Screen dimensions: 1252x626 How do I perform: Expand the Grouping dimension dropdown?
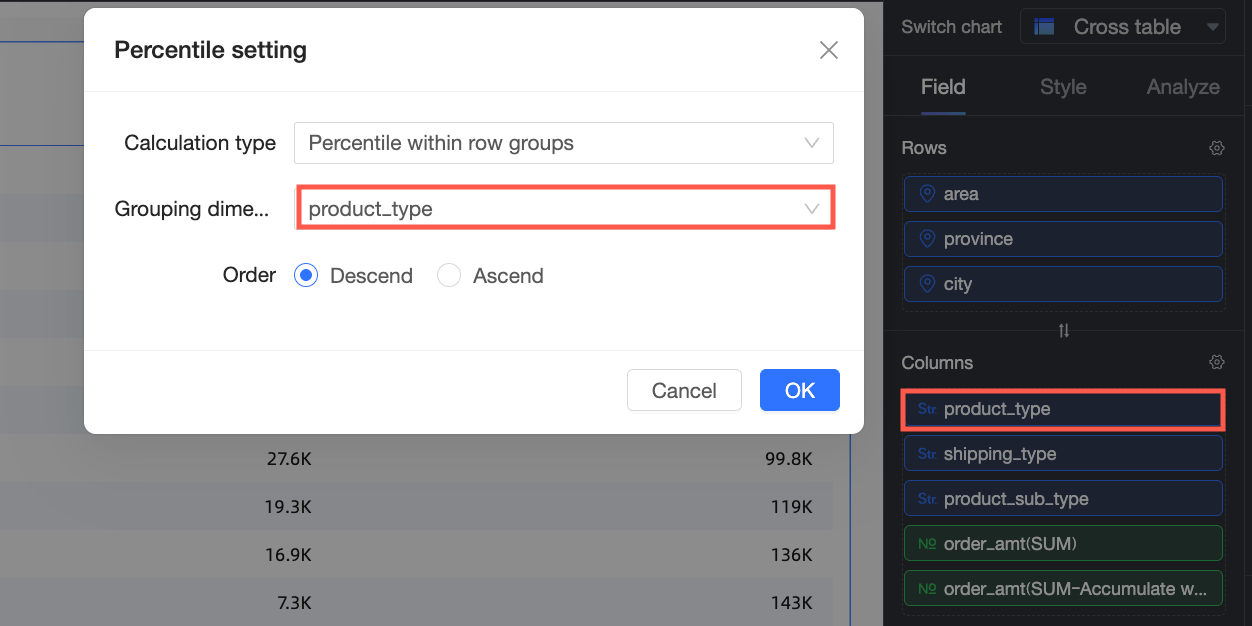[565, 209]
